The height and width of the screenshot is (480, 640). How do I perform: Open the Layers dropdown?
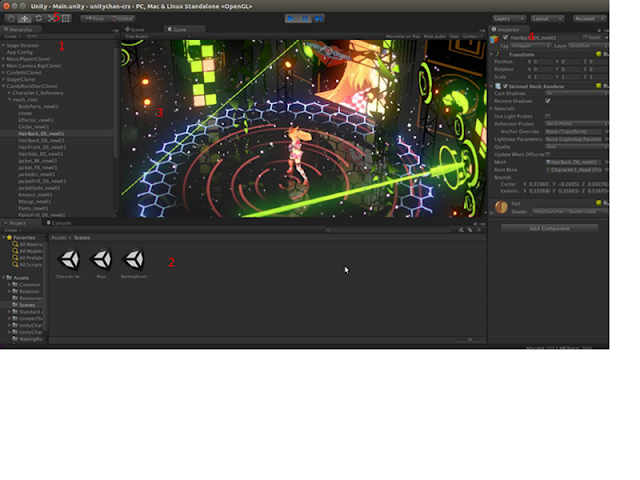pyautogui.click(x=509, y=19)
